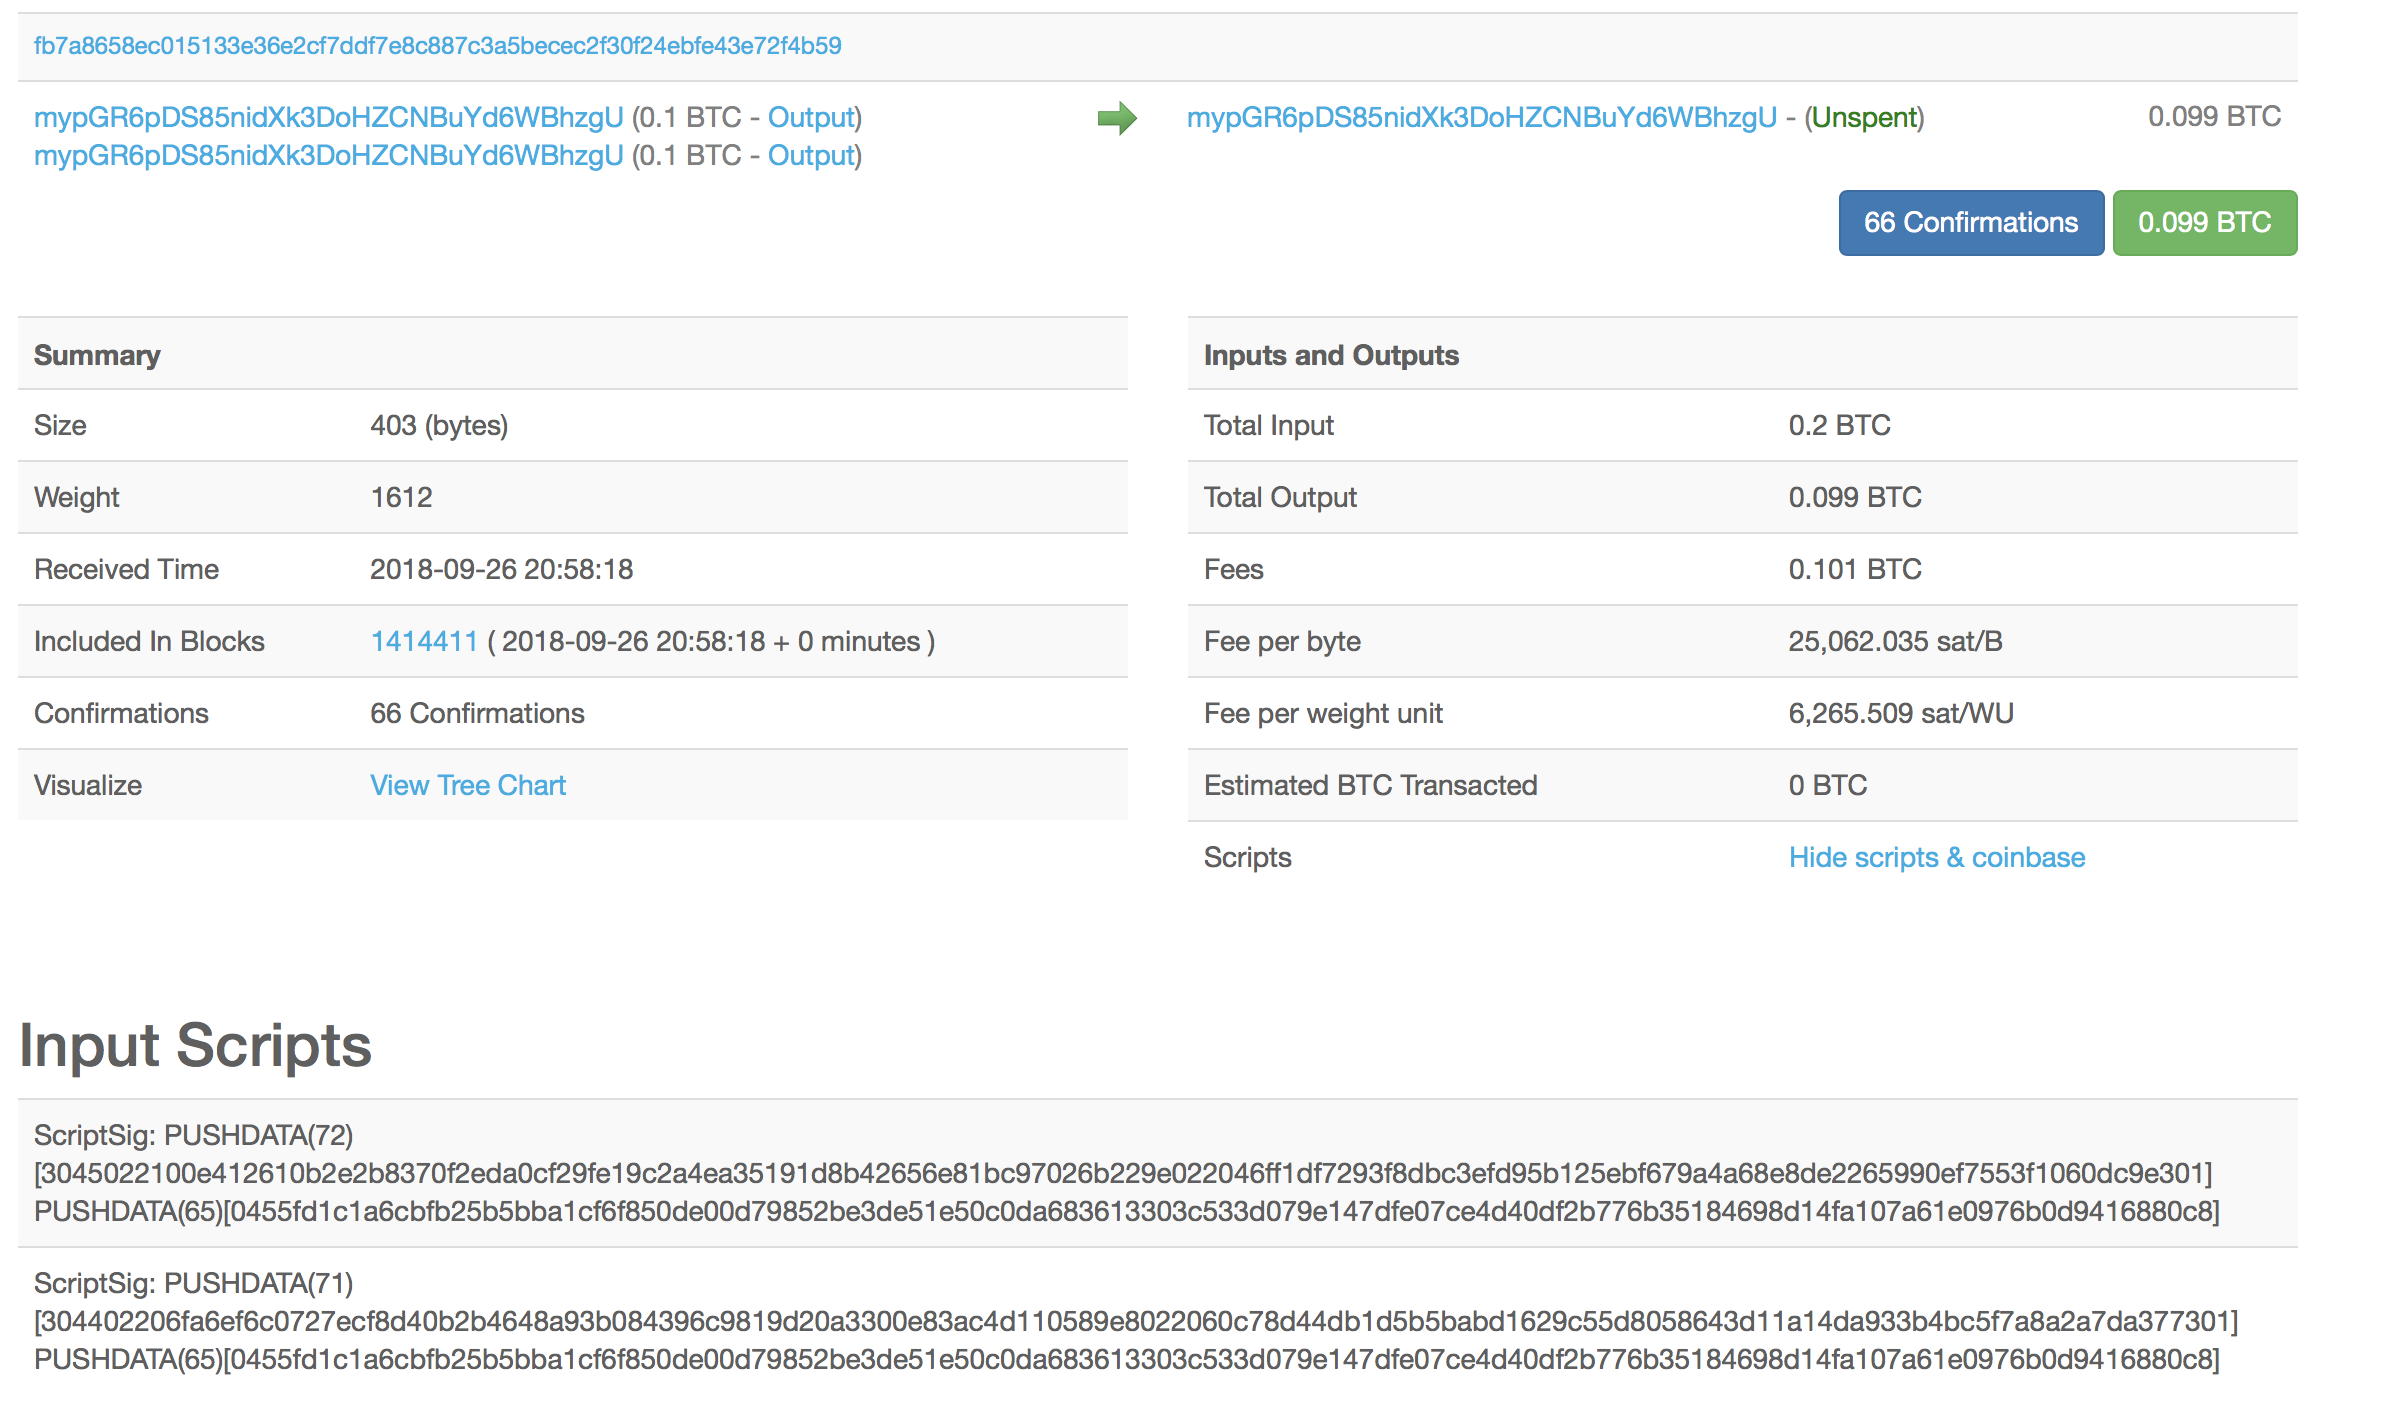Screen dimensions: 2384x1410
Task: Click the 0.099 BTC output amount at top right
Action: point(2214,117)
